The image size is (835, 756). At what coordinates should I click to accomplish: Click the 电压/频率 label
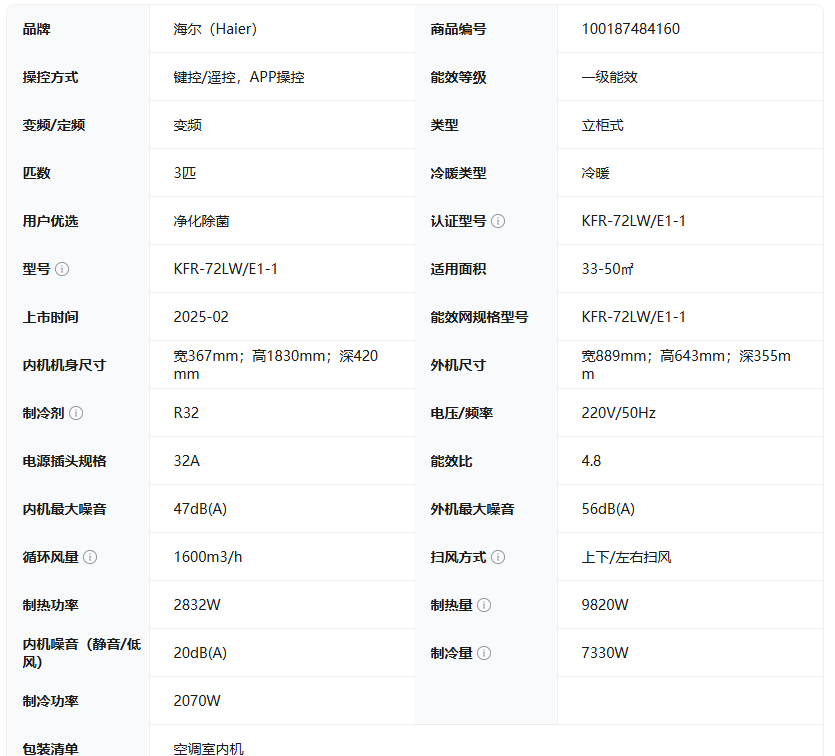462,413
